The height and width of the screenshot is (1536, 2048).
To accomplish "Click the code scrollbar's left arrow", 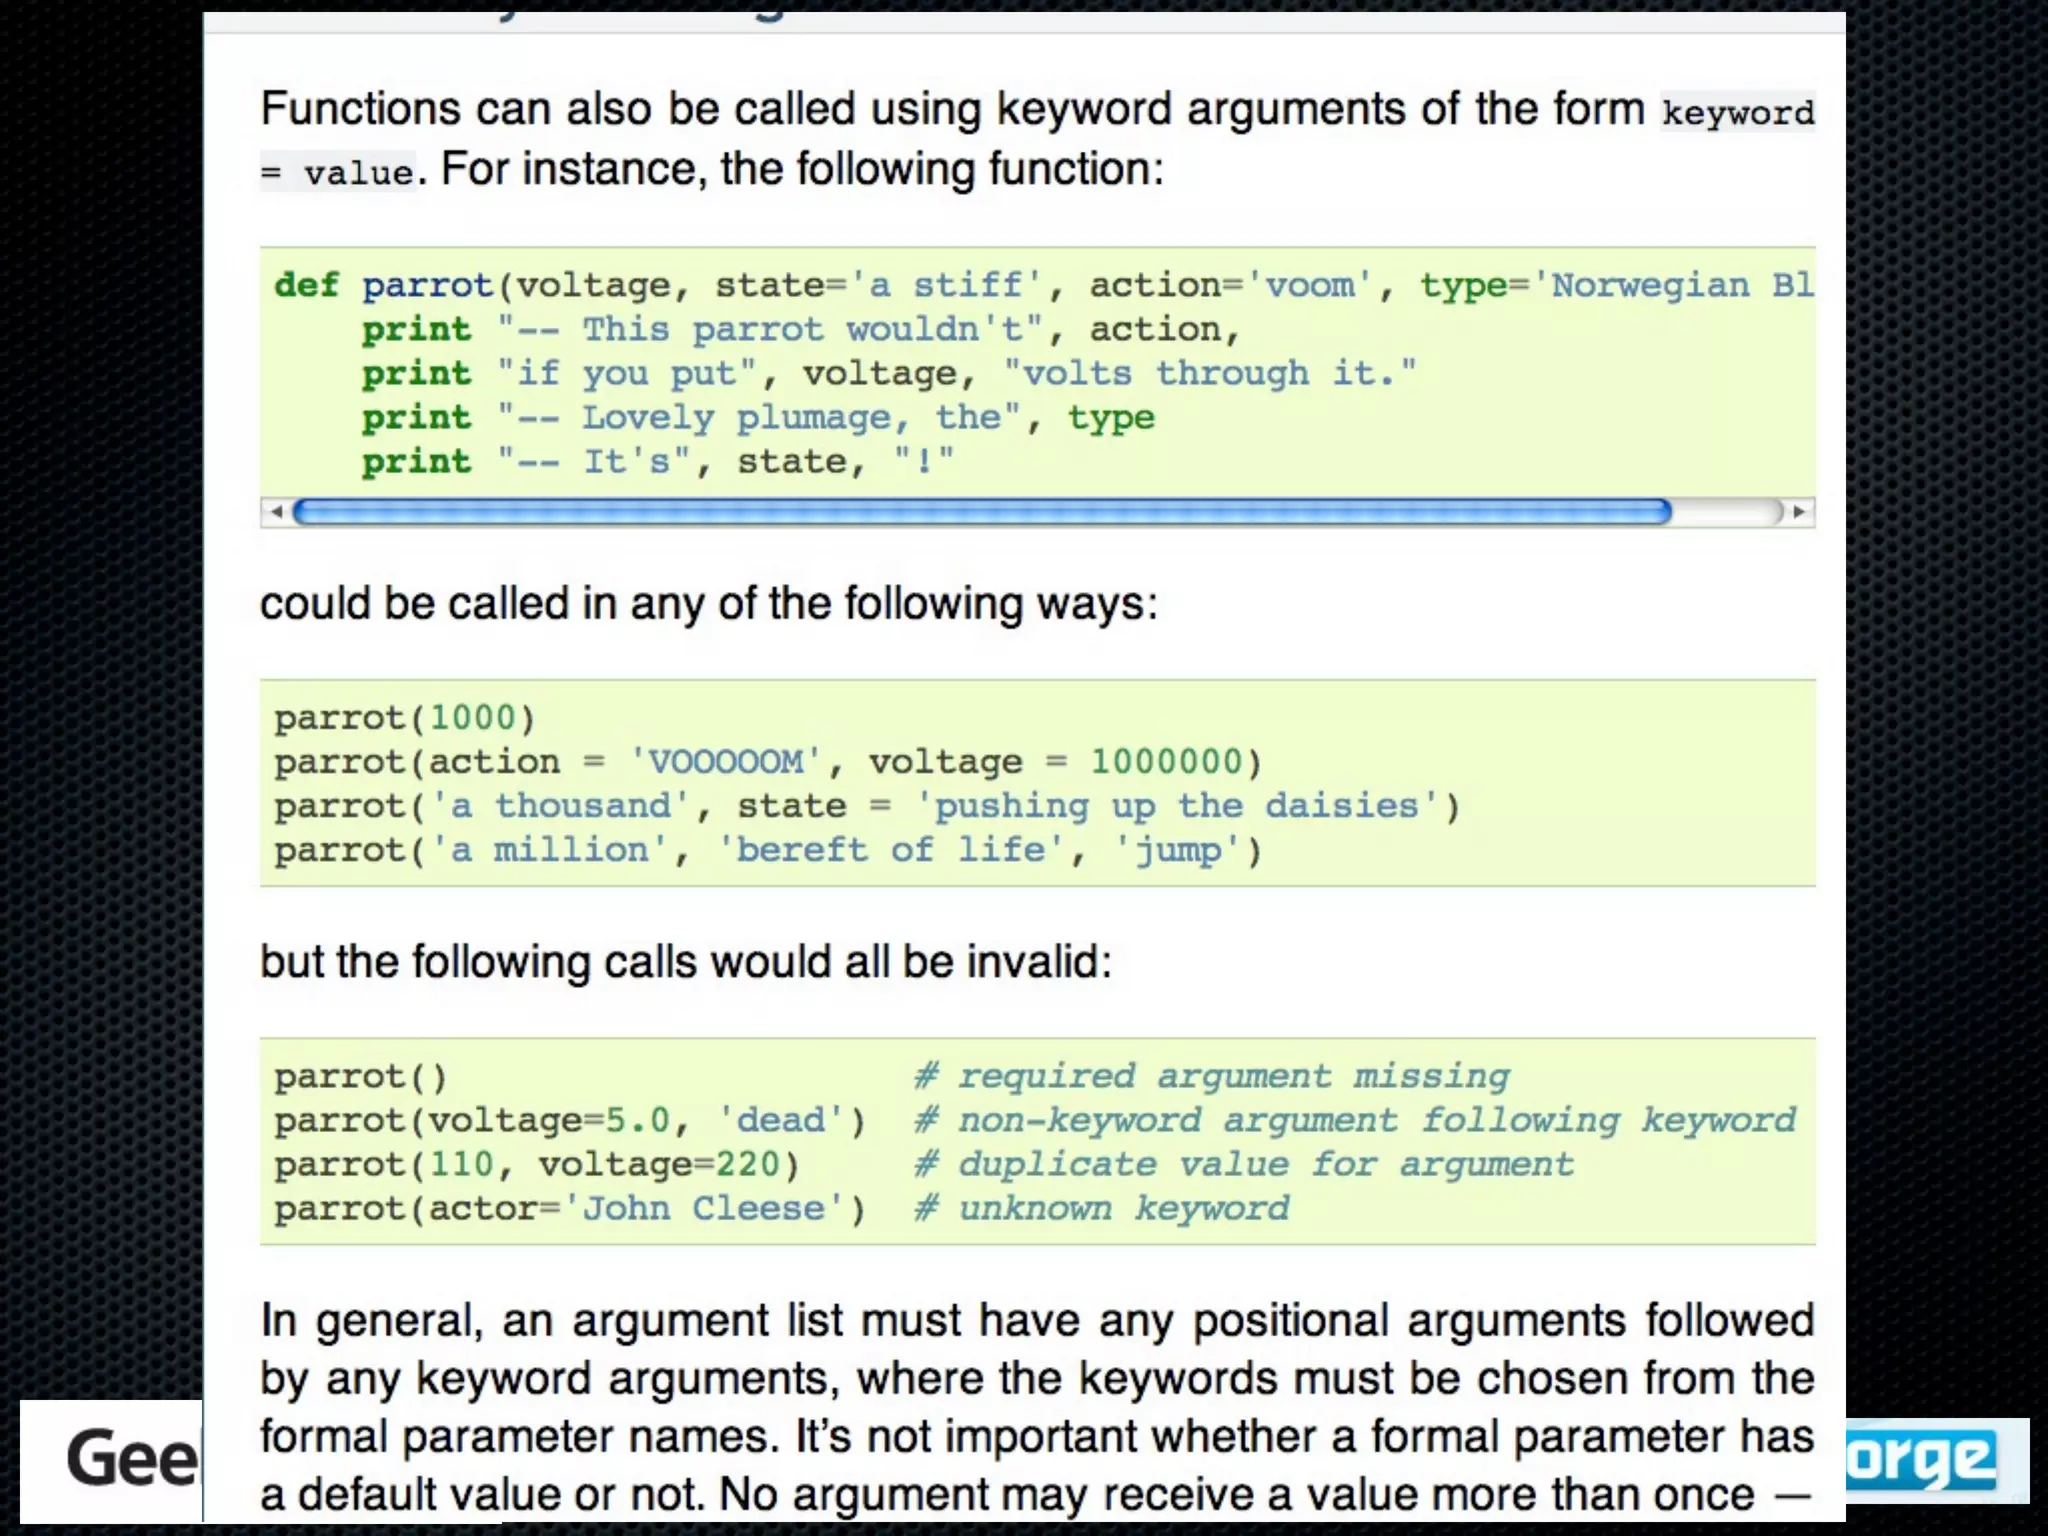I will (x=277, y=512).
